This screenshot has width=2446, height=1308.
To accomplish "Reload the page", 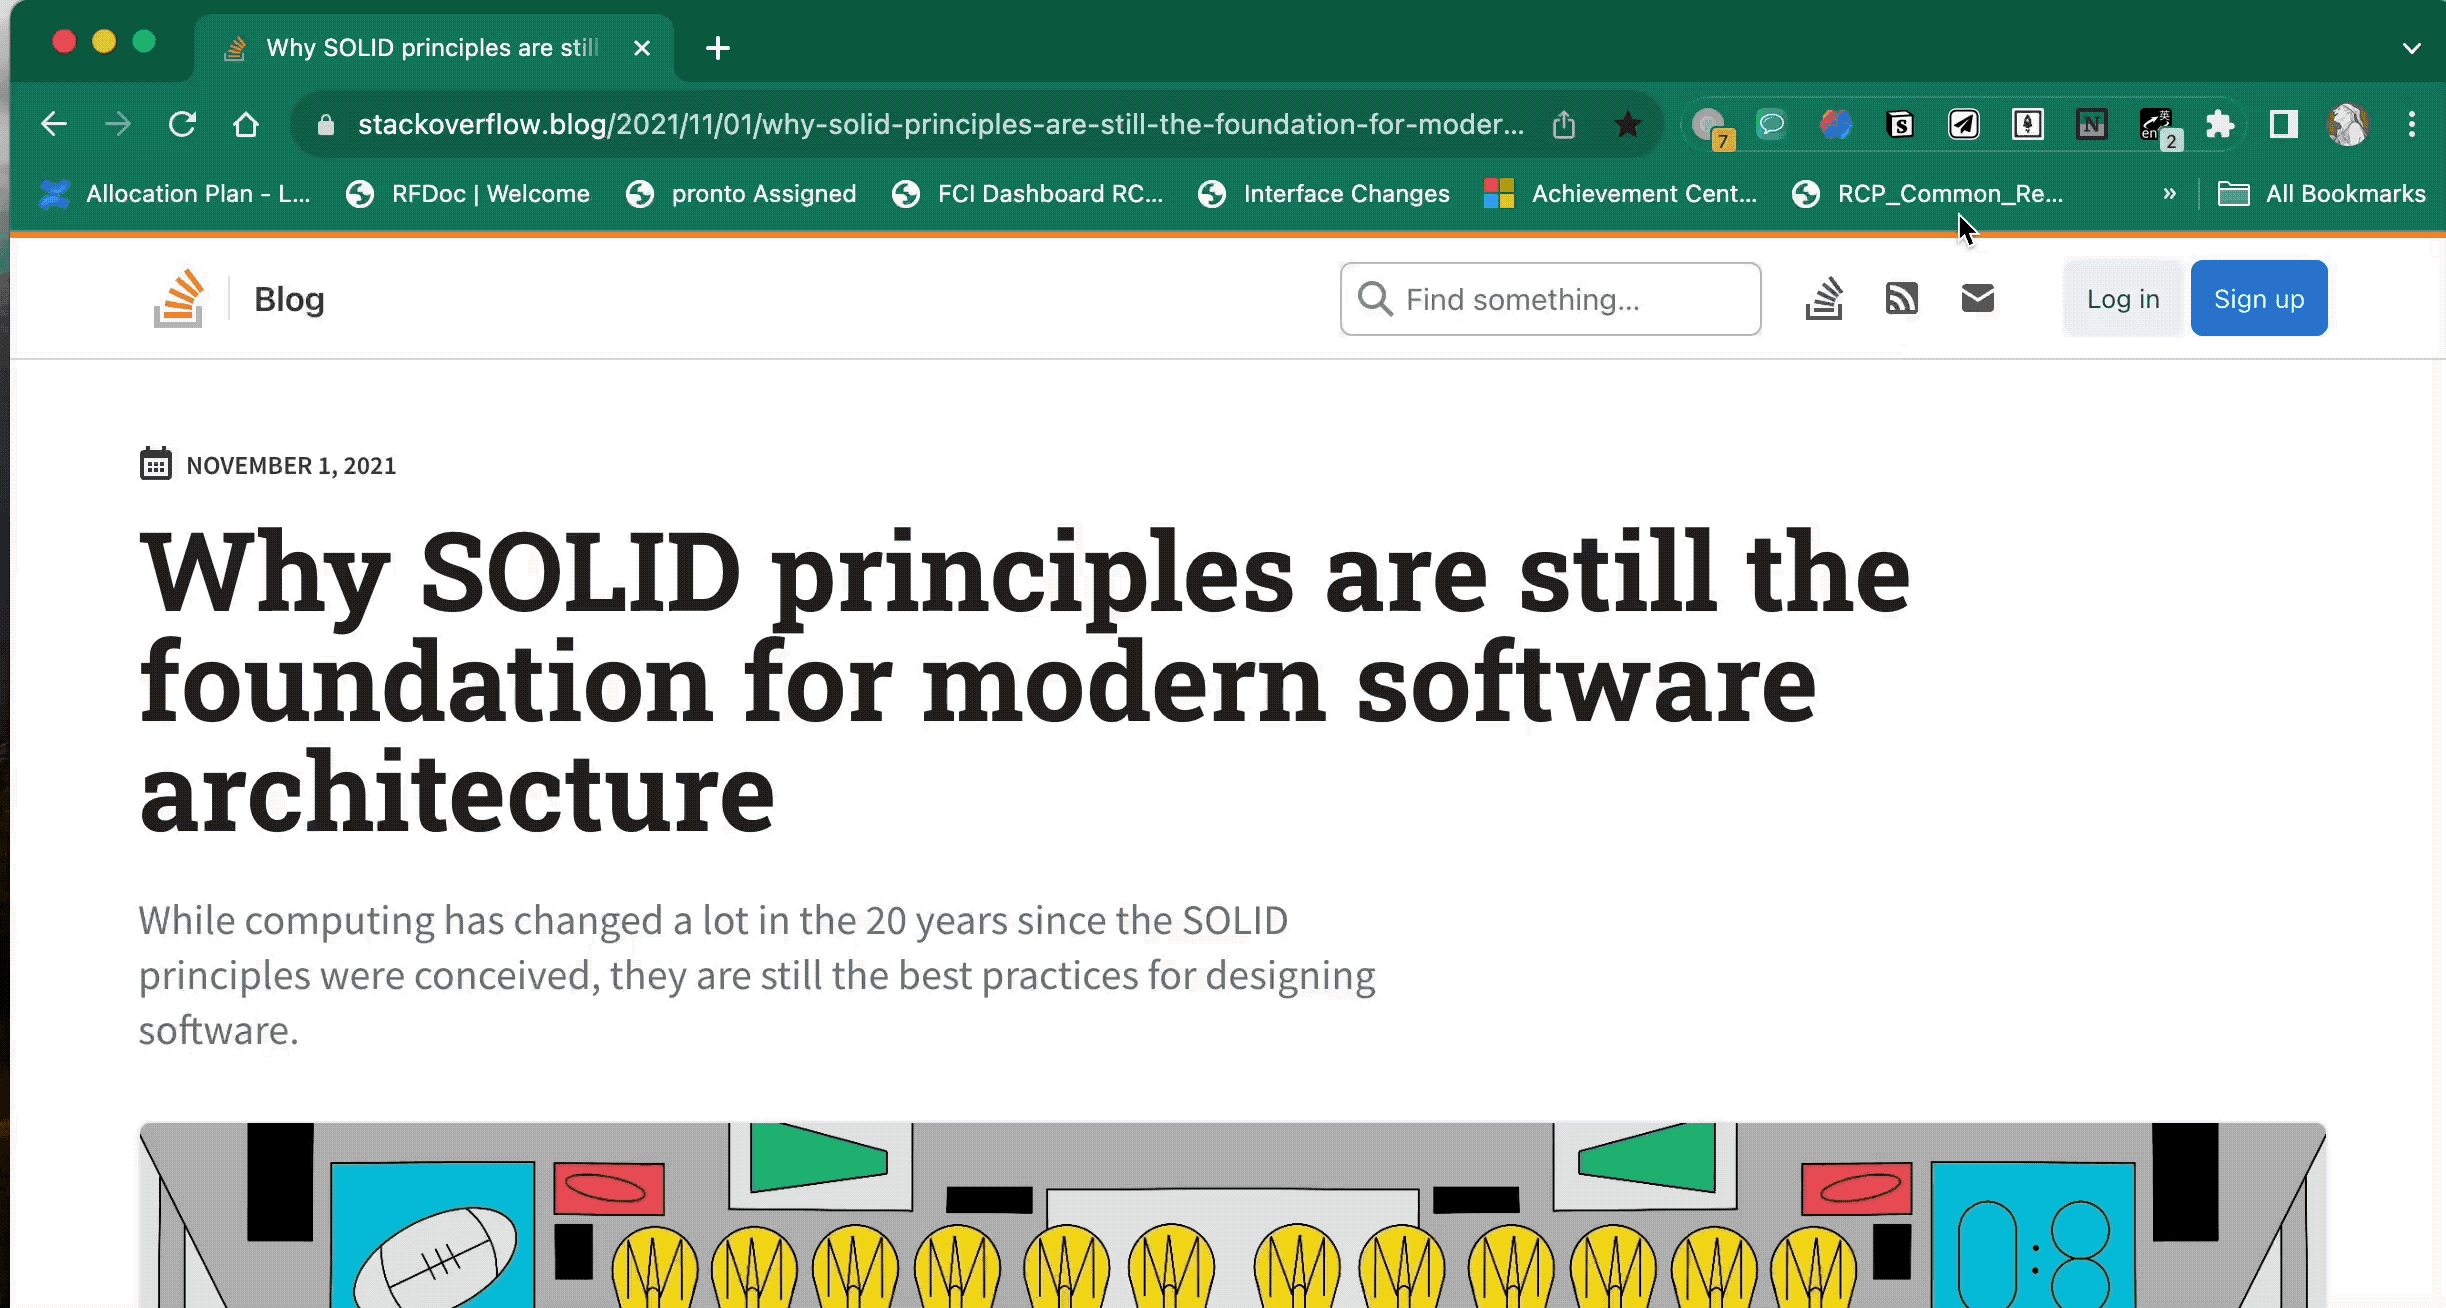I will [182, 125].
